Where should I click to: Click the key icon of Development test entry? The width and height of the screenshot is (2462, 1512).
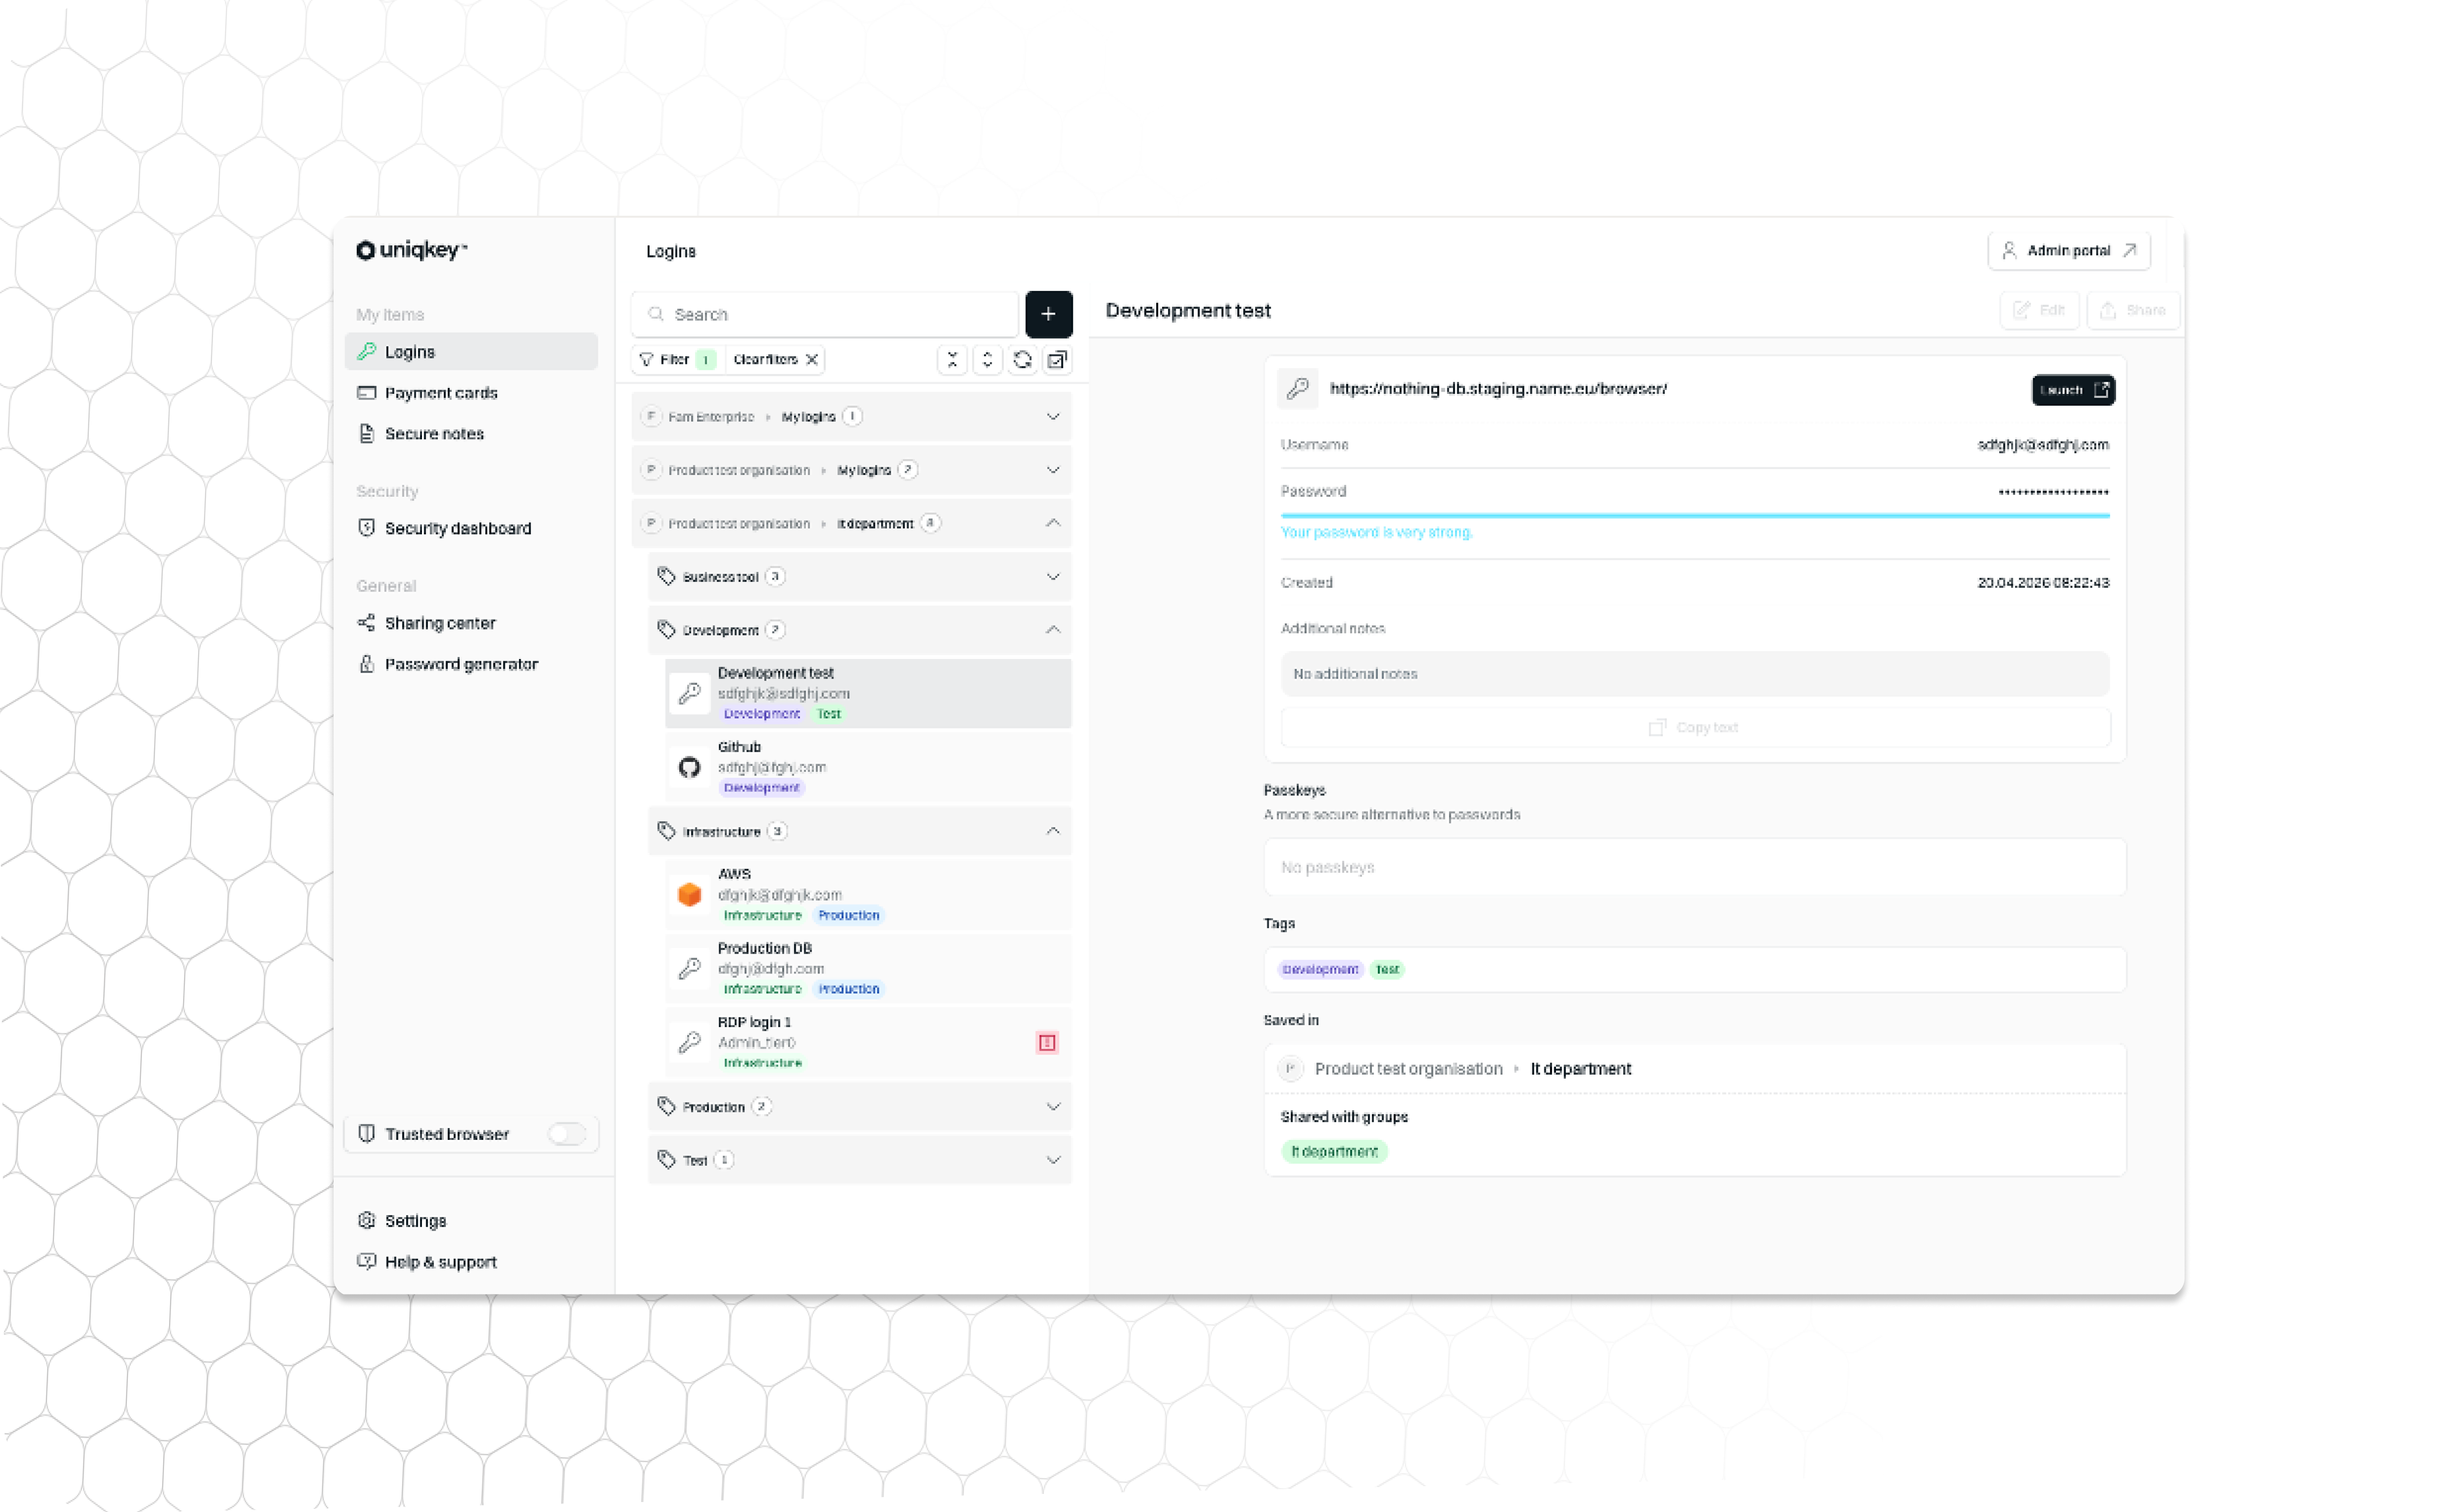pyautogui.click(x=689, y=693)
